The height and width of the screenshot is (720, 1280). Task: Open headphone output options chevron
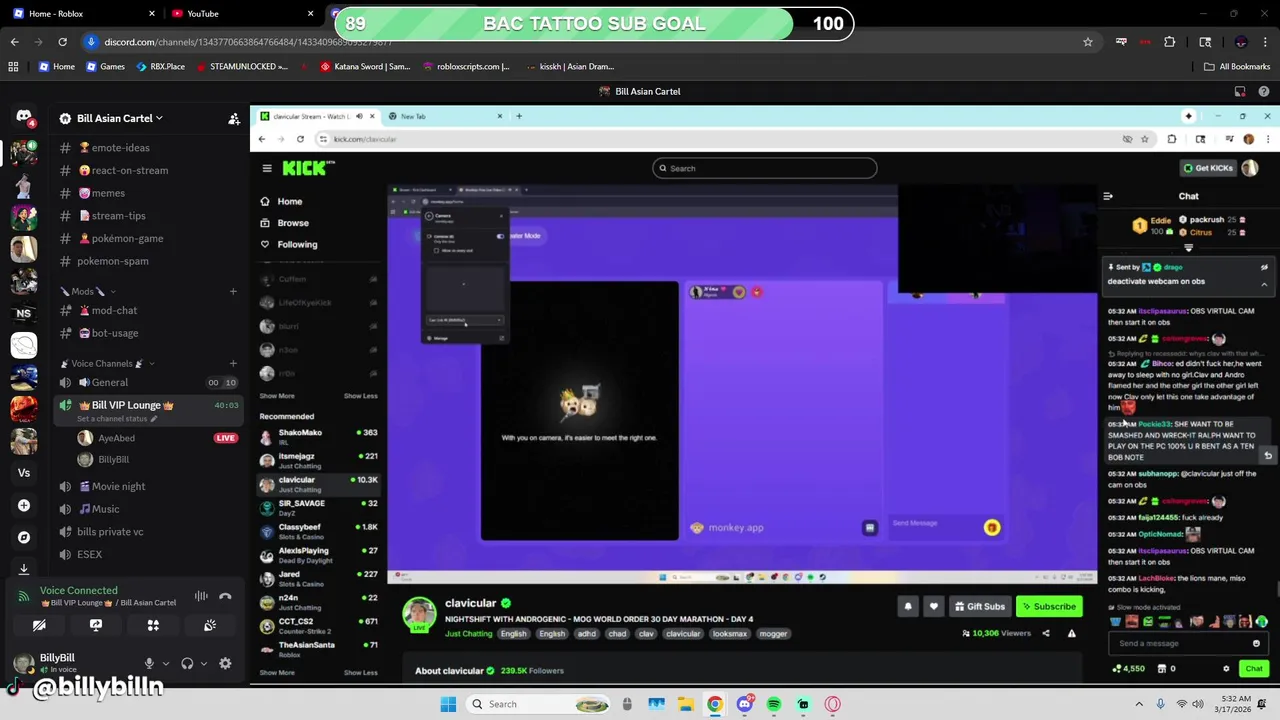pyautogui.click(x=204, y=663)
